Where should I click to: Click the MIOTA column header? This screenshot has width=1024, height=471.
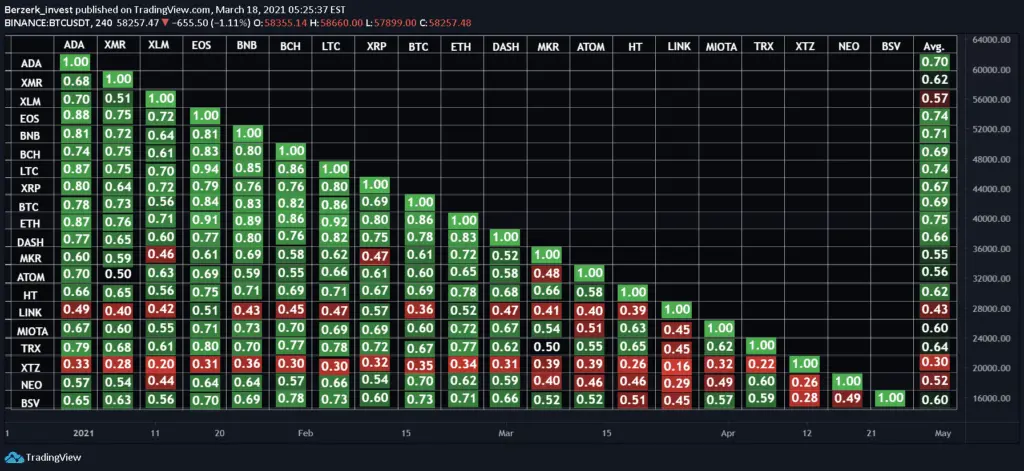[721, 46]
